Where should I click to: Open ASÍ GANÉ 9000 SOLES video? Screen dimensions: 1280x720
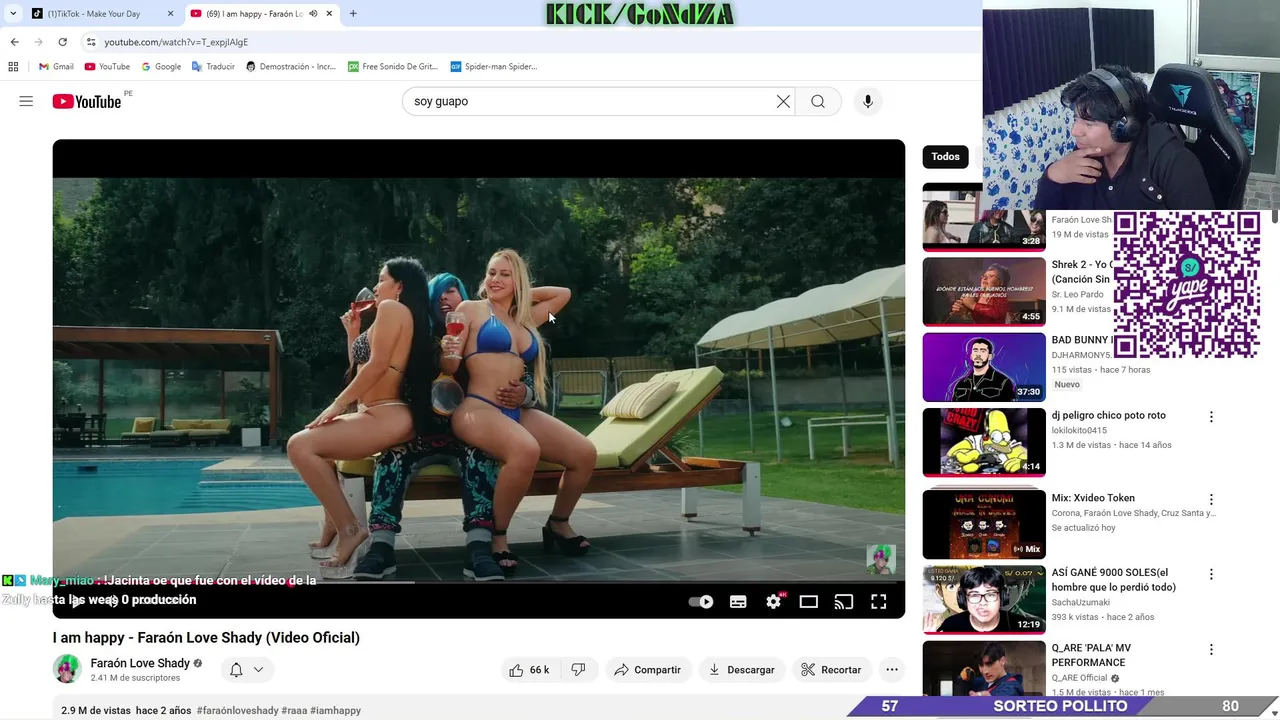[984, 599]
